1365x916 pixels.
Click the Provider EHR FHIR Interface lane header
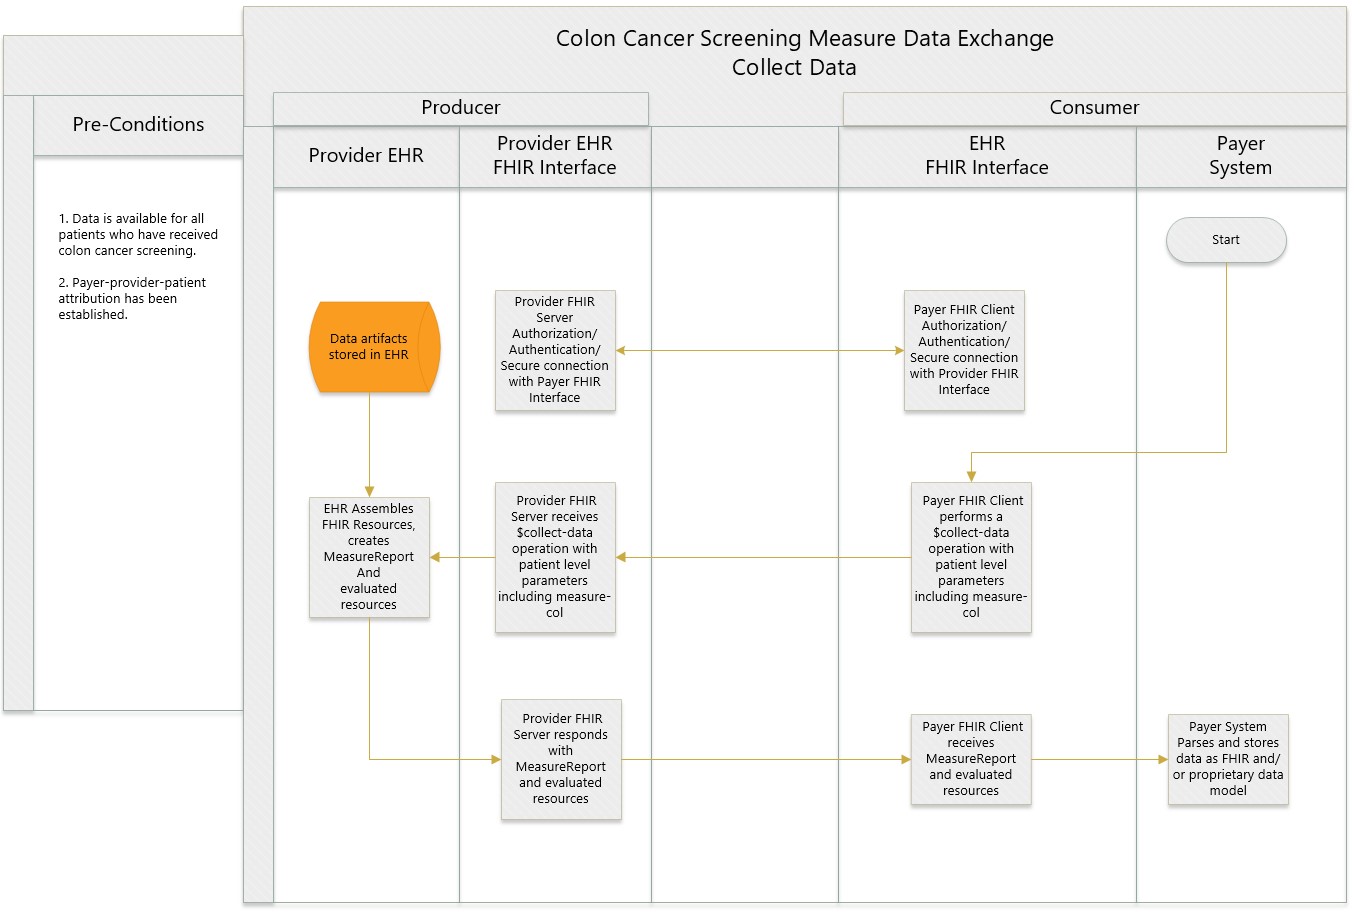pyautogui.click(x=555, y=156)
